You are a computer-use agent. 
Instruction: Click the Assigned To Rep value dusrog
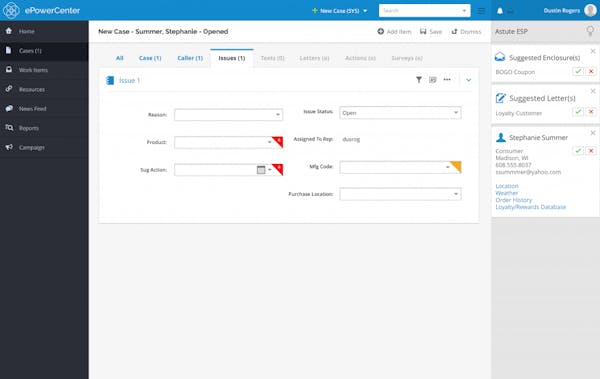(351, 139)
